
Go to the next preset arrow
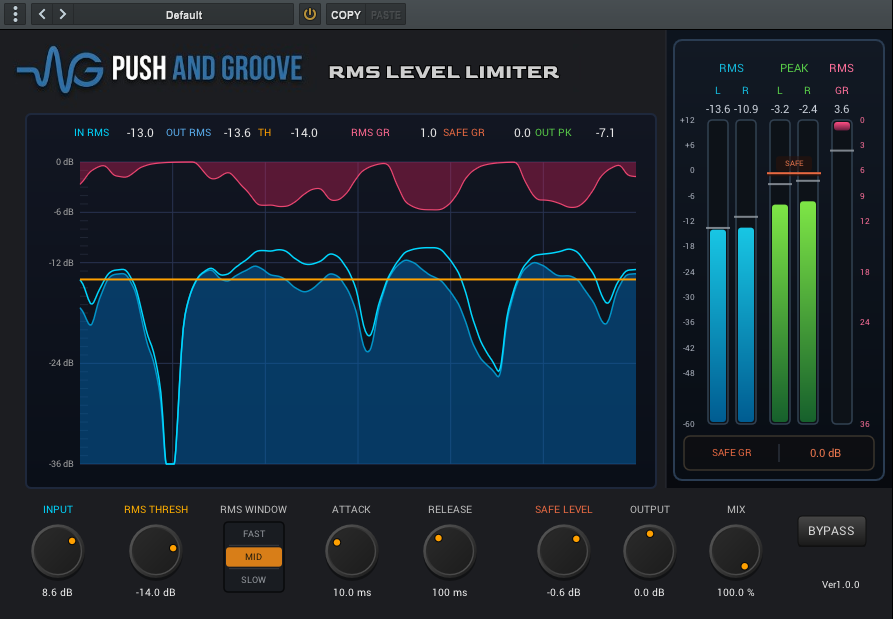pos(63,14)
